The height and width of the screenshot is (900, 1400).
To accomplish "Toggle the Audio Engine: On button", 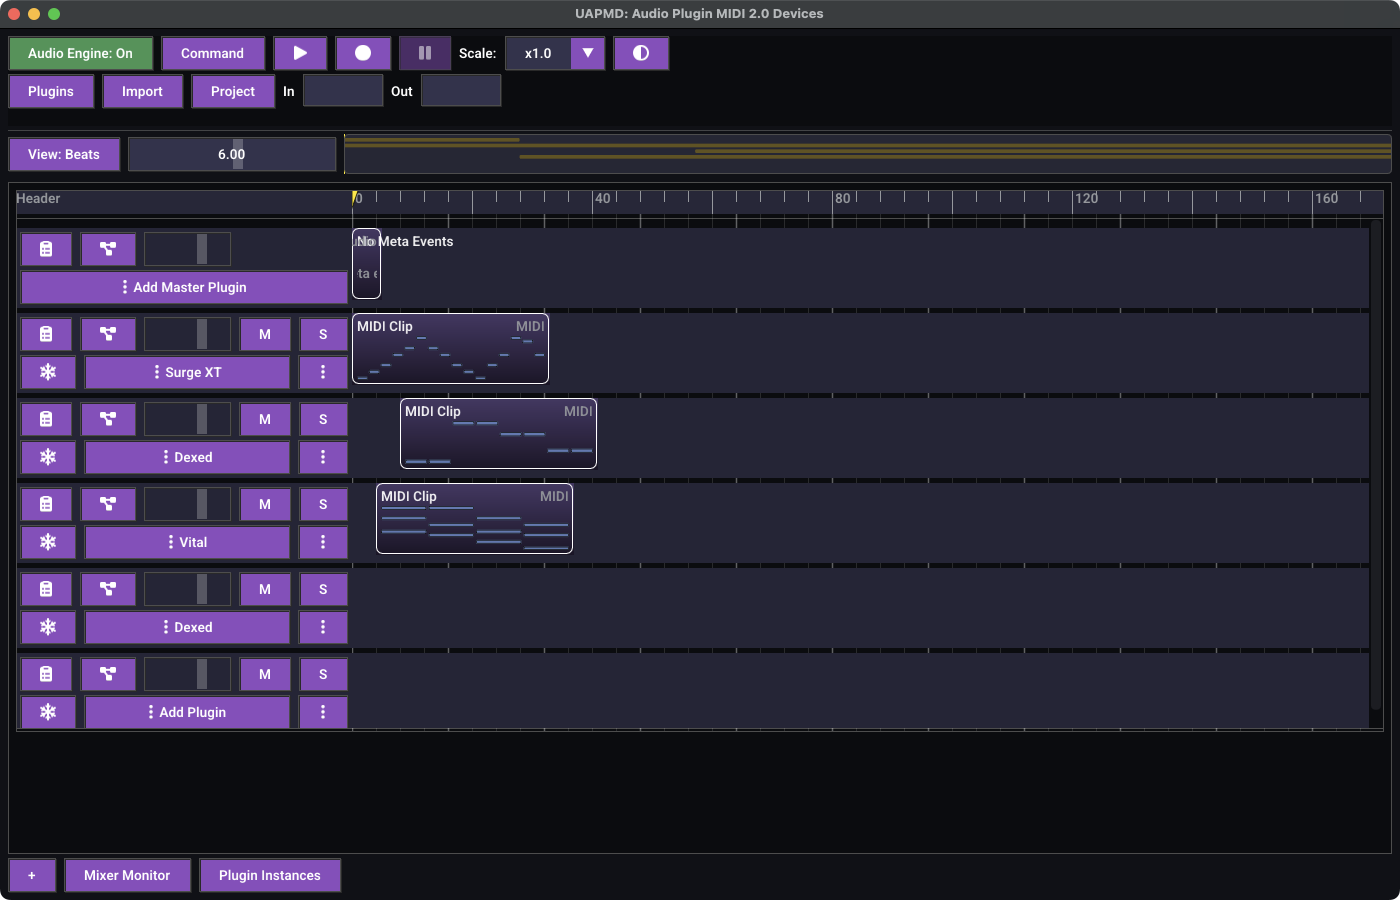I will [80, 53].
